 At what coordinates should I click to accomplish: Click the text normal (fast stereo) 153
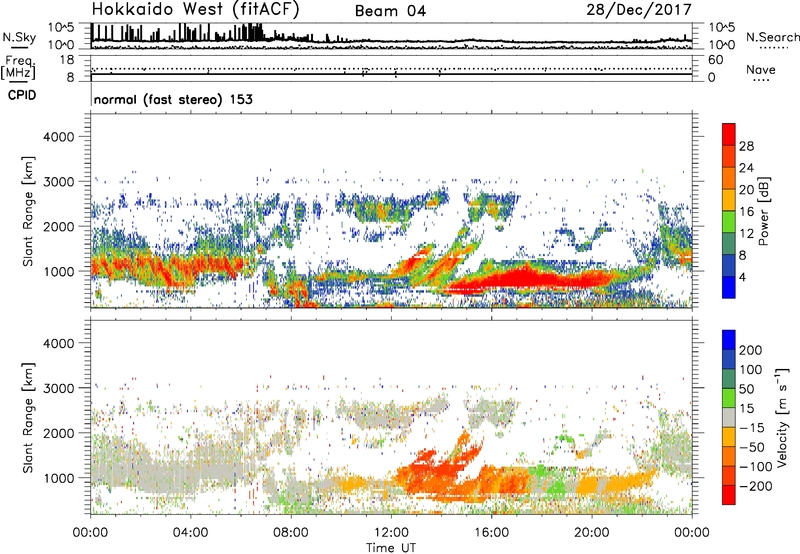coord(173,99)
